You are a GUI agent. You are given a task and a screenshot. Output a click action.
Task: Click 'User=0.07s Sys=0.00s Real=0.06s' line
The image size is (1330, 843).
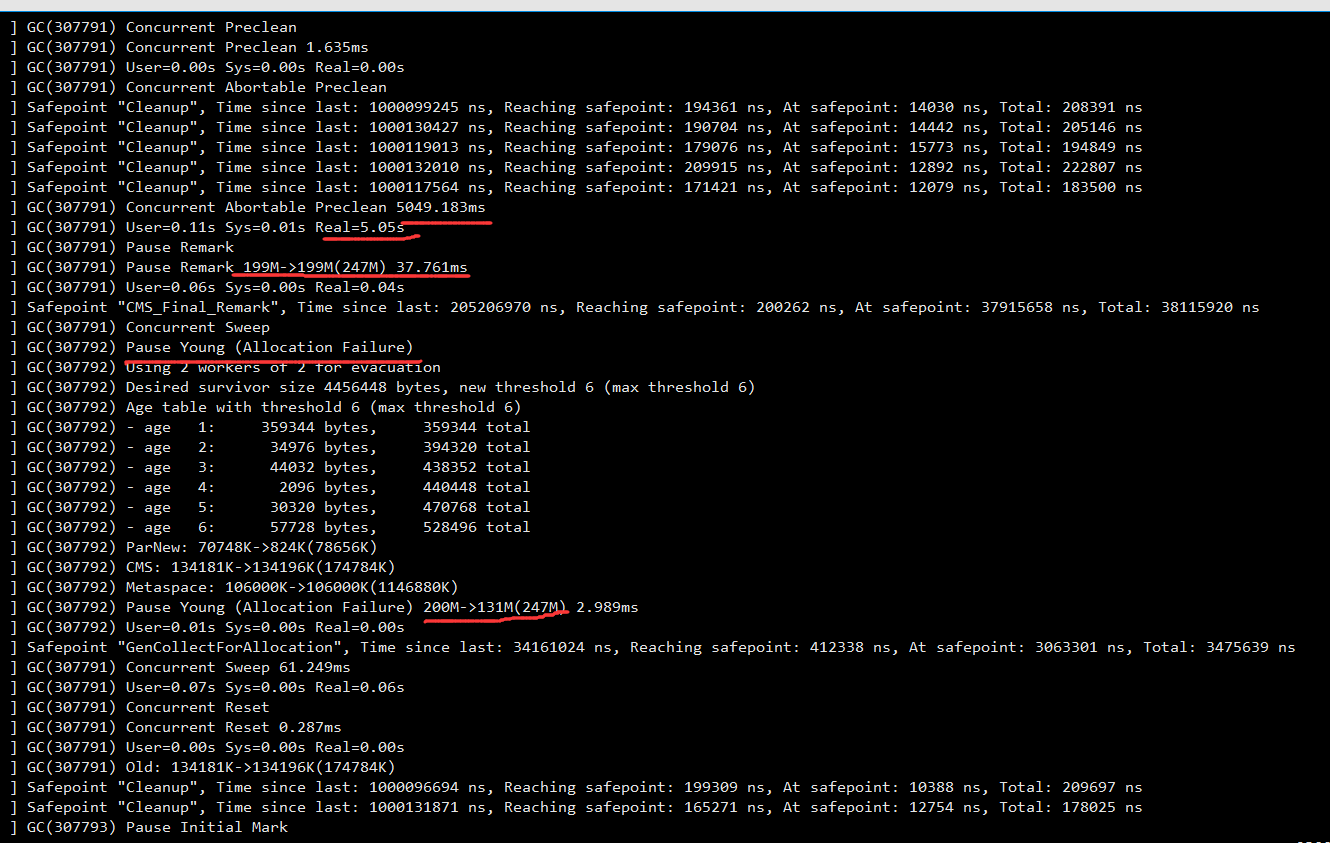pos(207,687)
